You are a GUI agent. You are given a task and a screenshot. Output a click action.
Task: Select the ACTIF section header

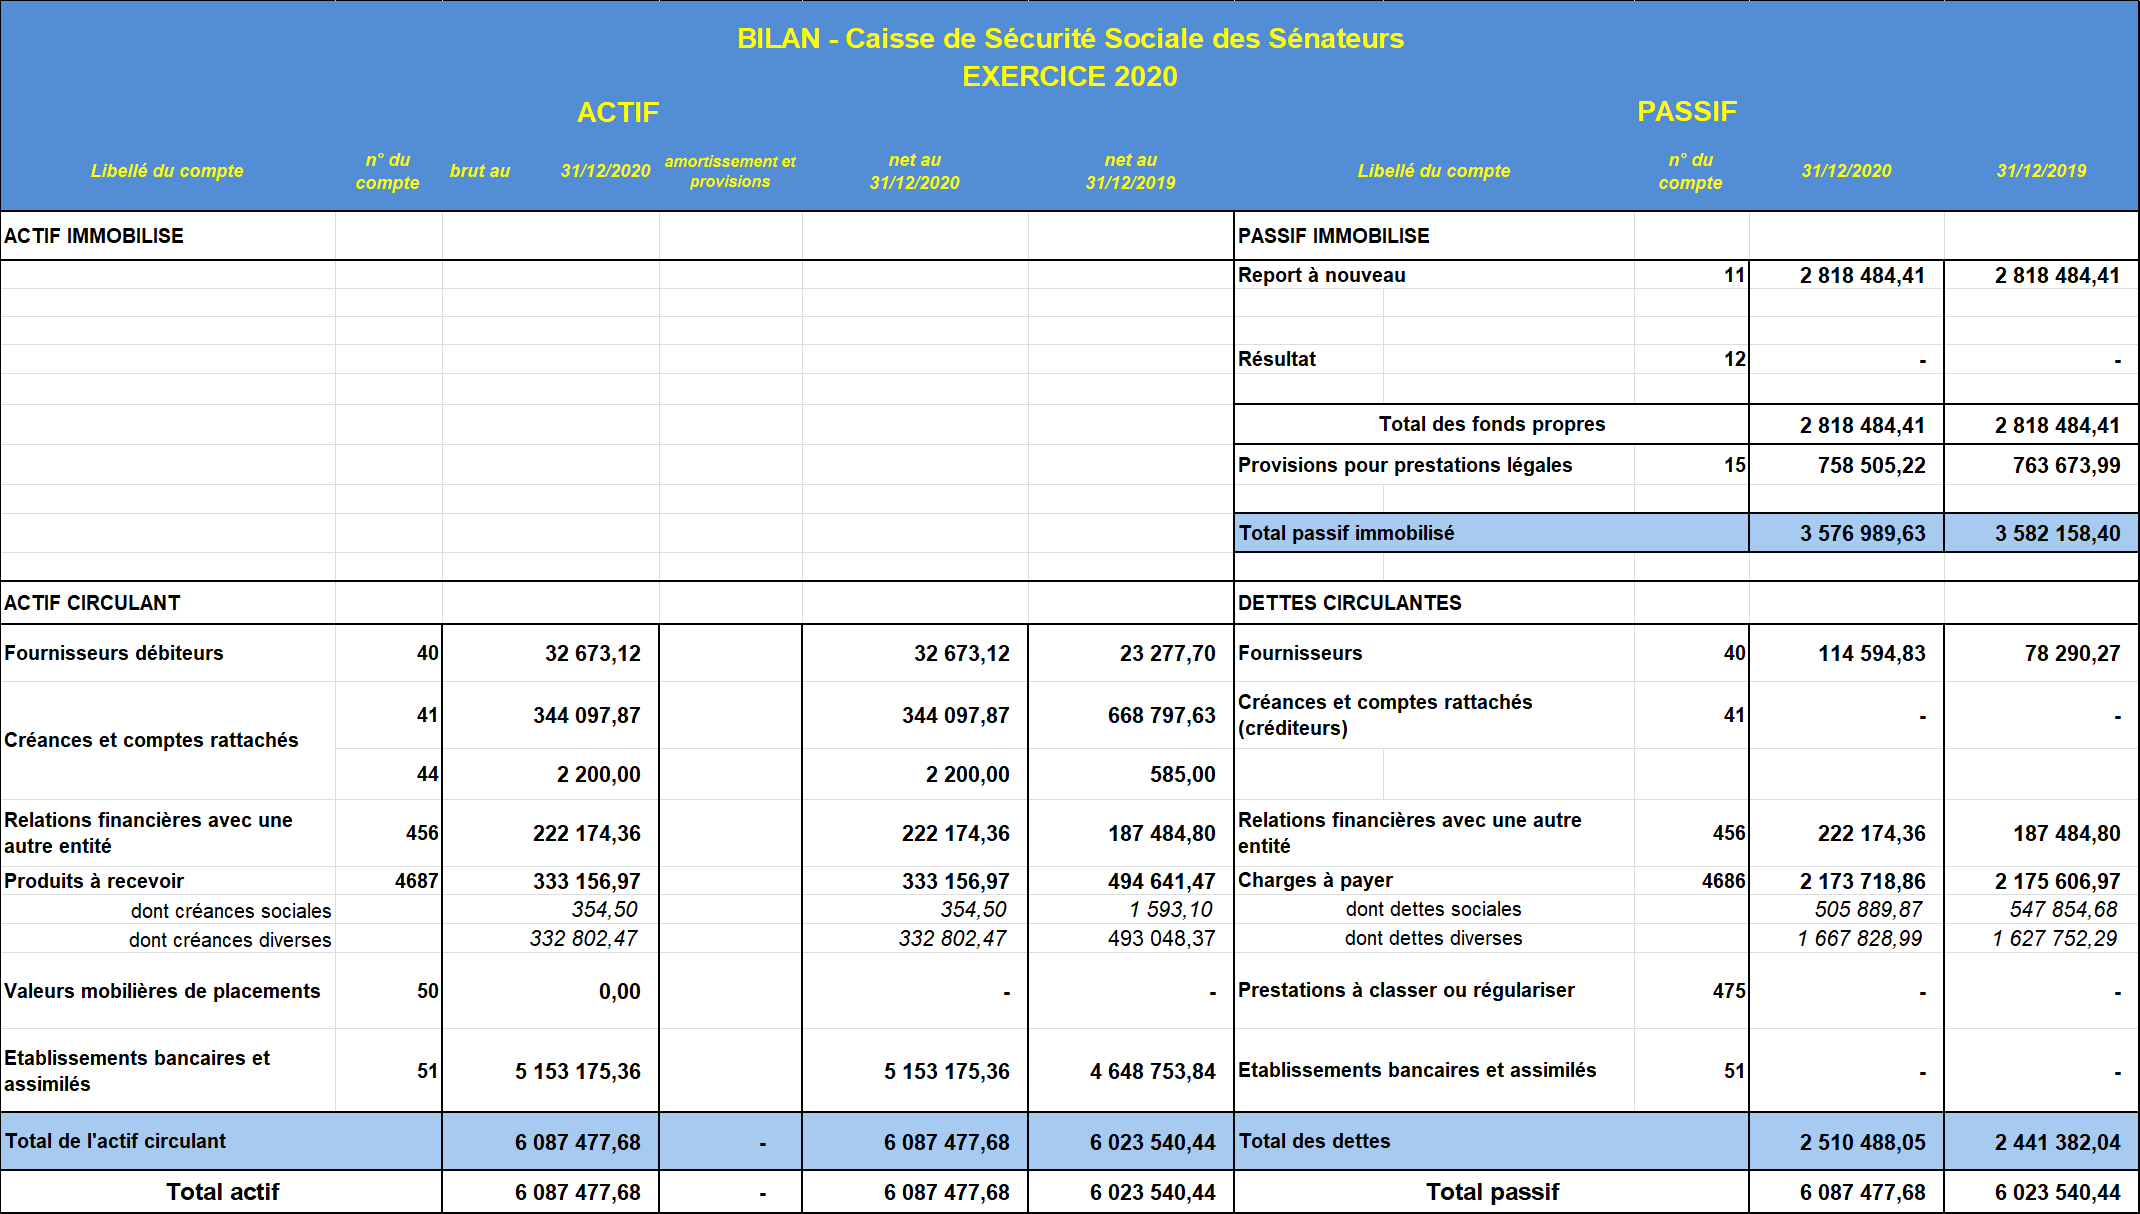(617, 112)
